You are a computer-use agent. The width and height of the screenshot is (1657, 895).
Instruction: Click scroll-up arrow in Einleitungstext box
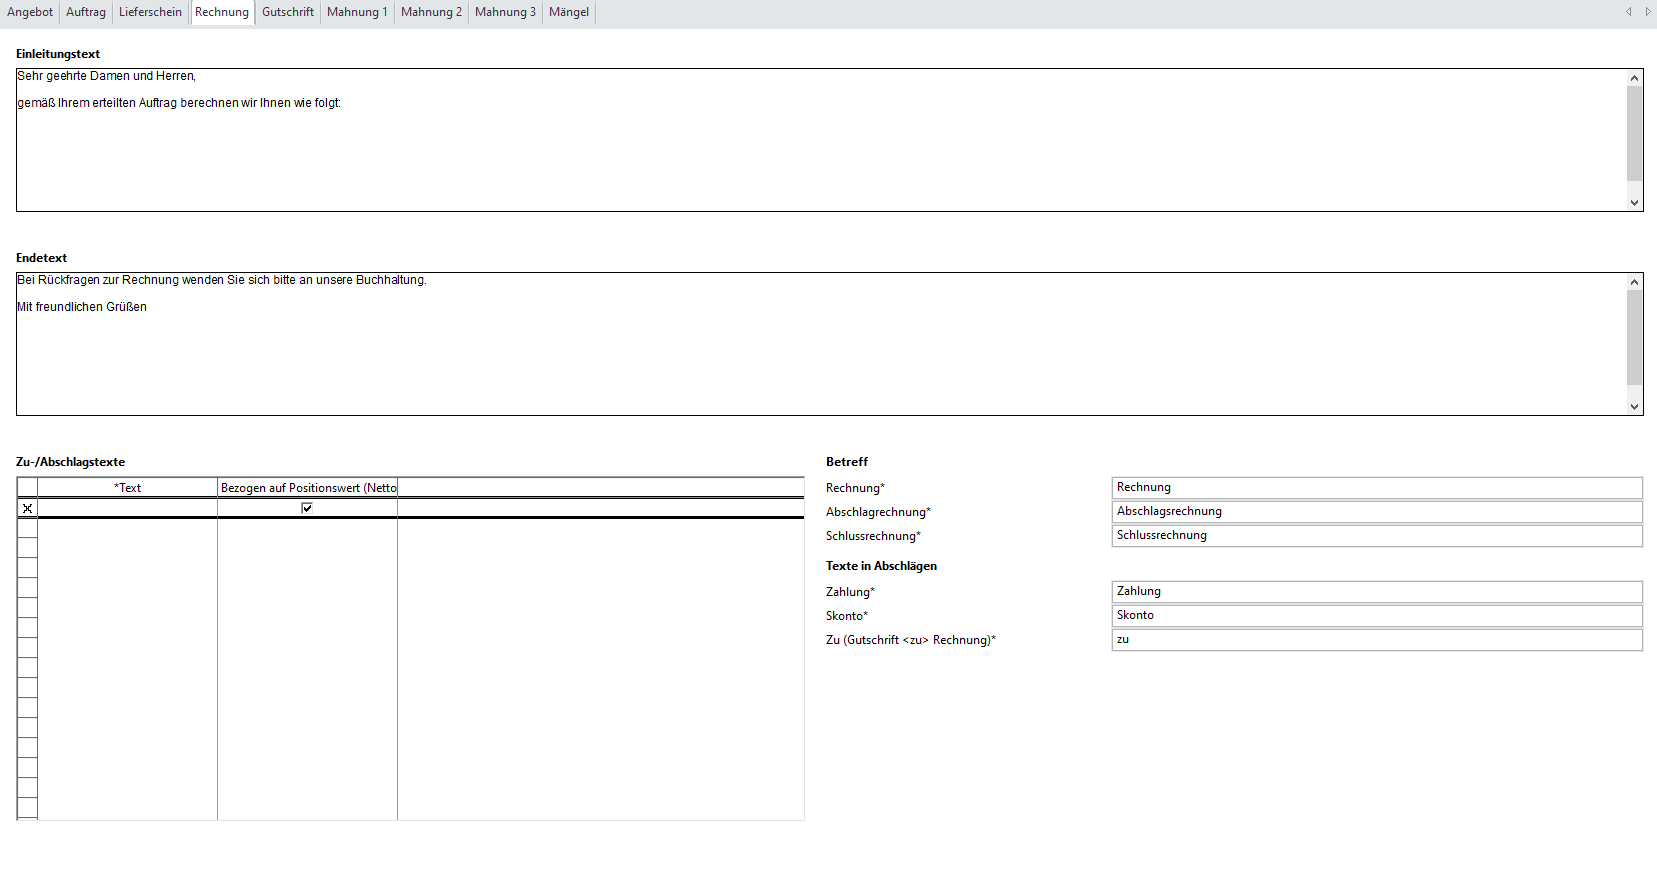click(x=1634, y=78)
